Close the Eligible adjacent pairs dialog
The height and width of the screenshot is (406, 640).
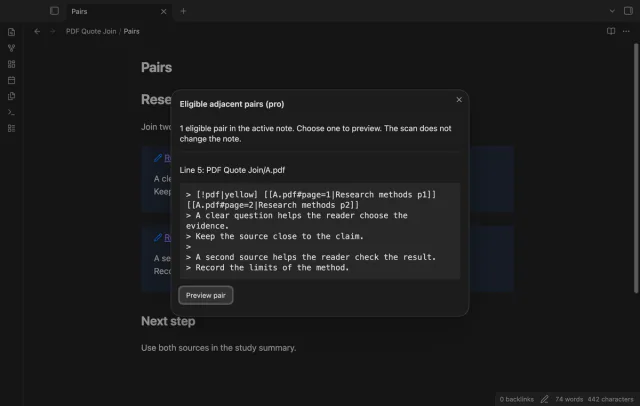[459, 100]
